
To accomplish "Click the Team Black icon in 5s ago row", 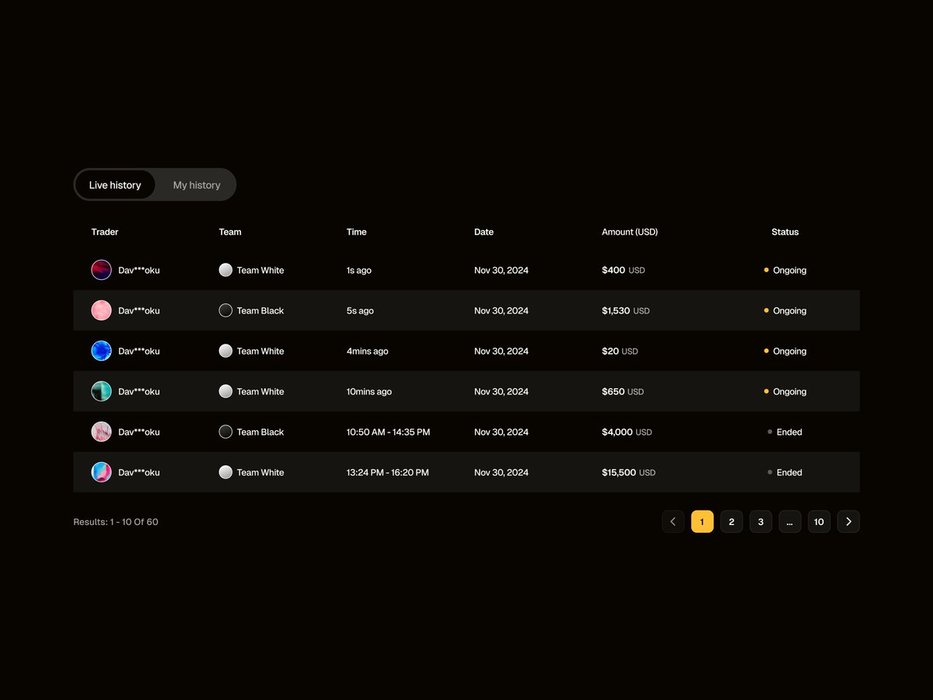I will click(226, 311).
